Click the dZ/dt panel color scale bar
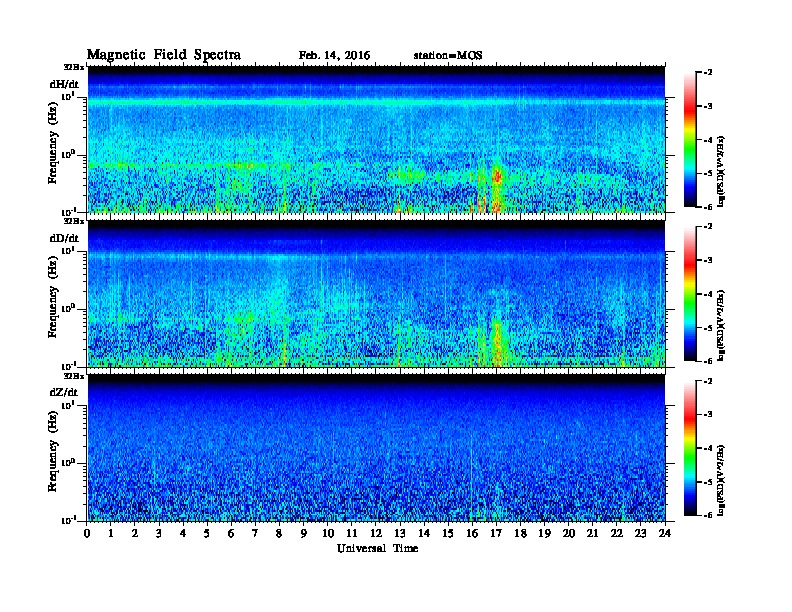Image resolution: width=792 pixels, height=612 pixels. [690, 448]
